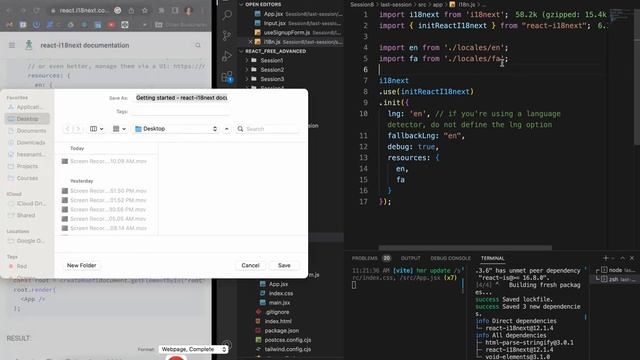Viewport: 640px width, 360px height.
Task: Open package.json in file explorer
Action: (x=282, y=331)
